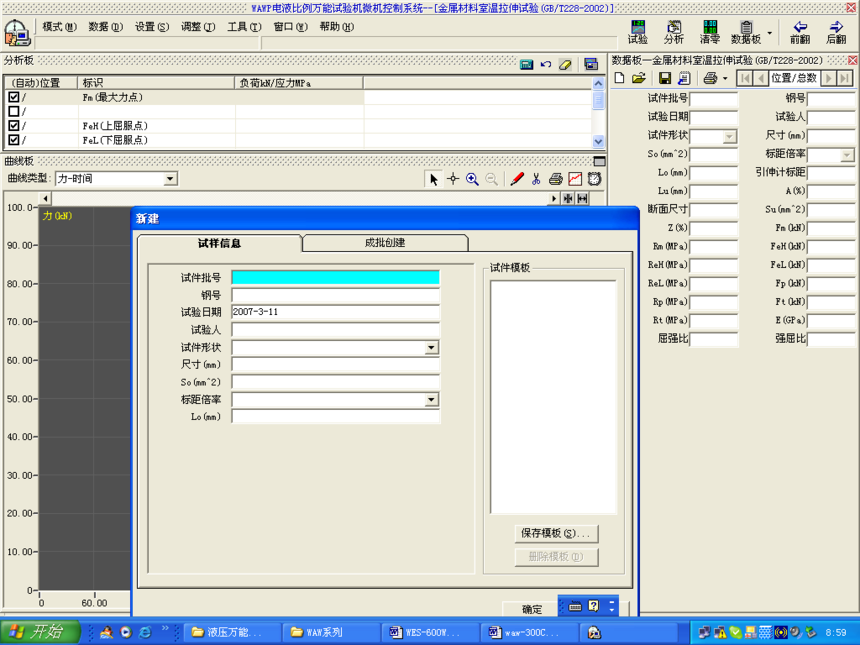Click the 清零 (Zero reset) toolbar icon
Viewport: 860px width, 645px height.
click(709, 32)
